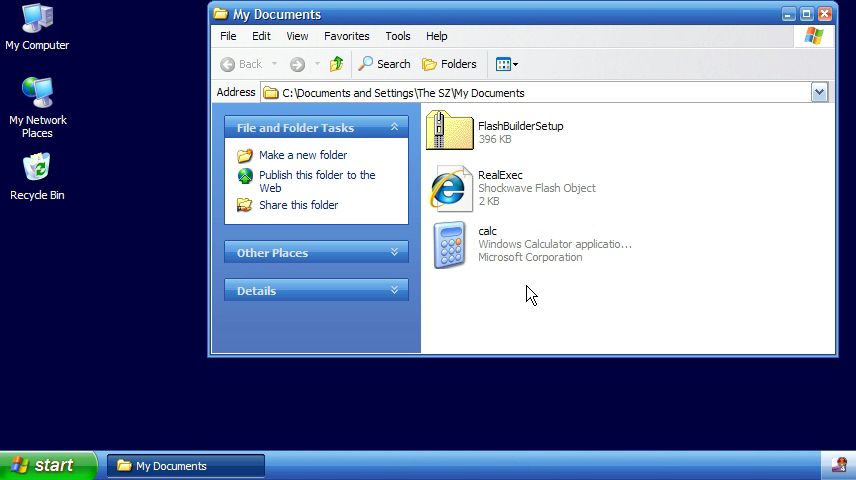Select the My Network Places desktop icon
This screenshot has width=856, height=480.
point(37,94)
